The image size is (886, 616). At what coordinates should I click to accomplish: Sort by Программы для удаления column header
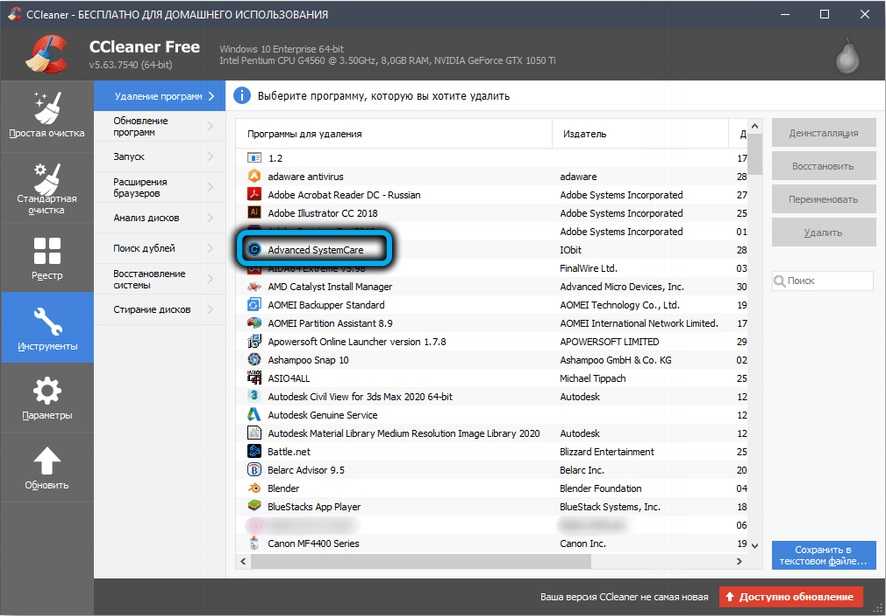[394, 134]
